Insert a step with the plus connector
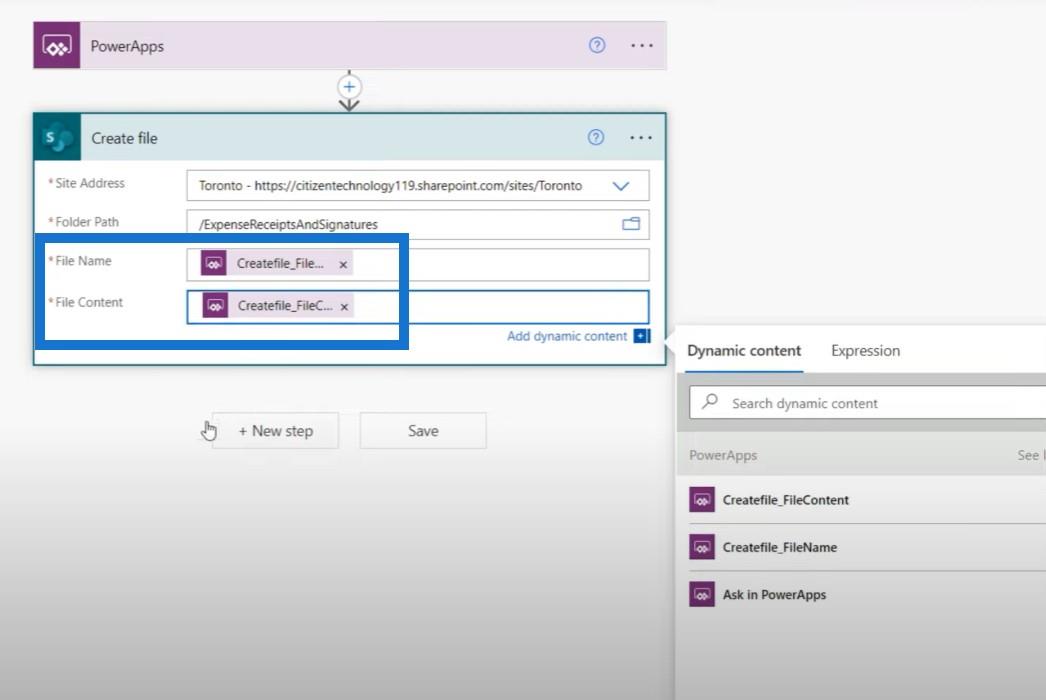Image resolution: width=1046 pixels, height=700 pixels. point(349,87)
